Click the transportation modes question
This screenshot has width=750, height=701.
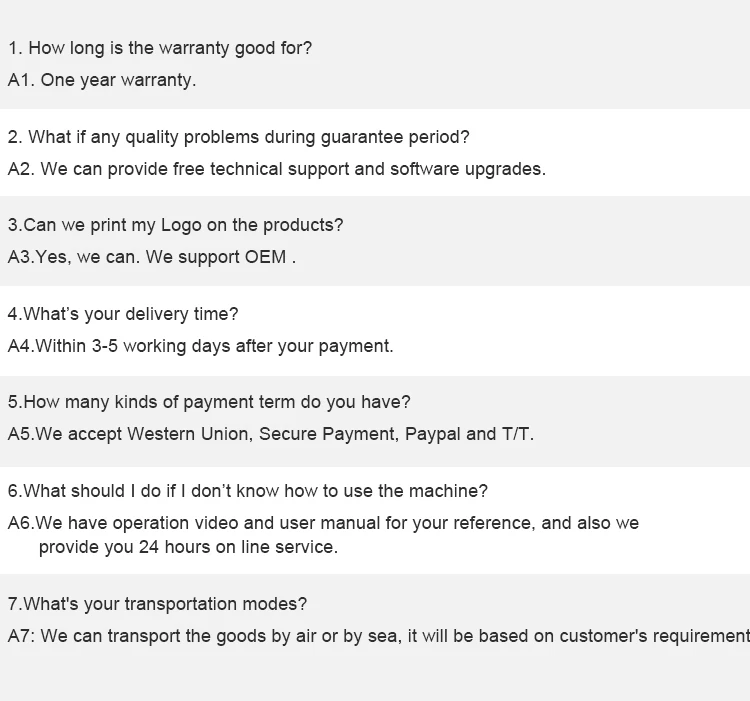pyautogui.click(x=157, y=604)
